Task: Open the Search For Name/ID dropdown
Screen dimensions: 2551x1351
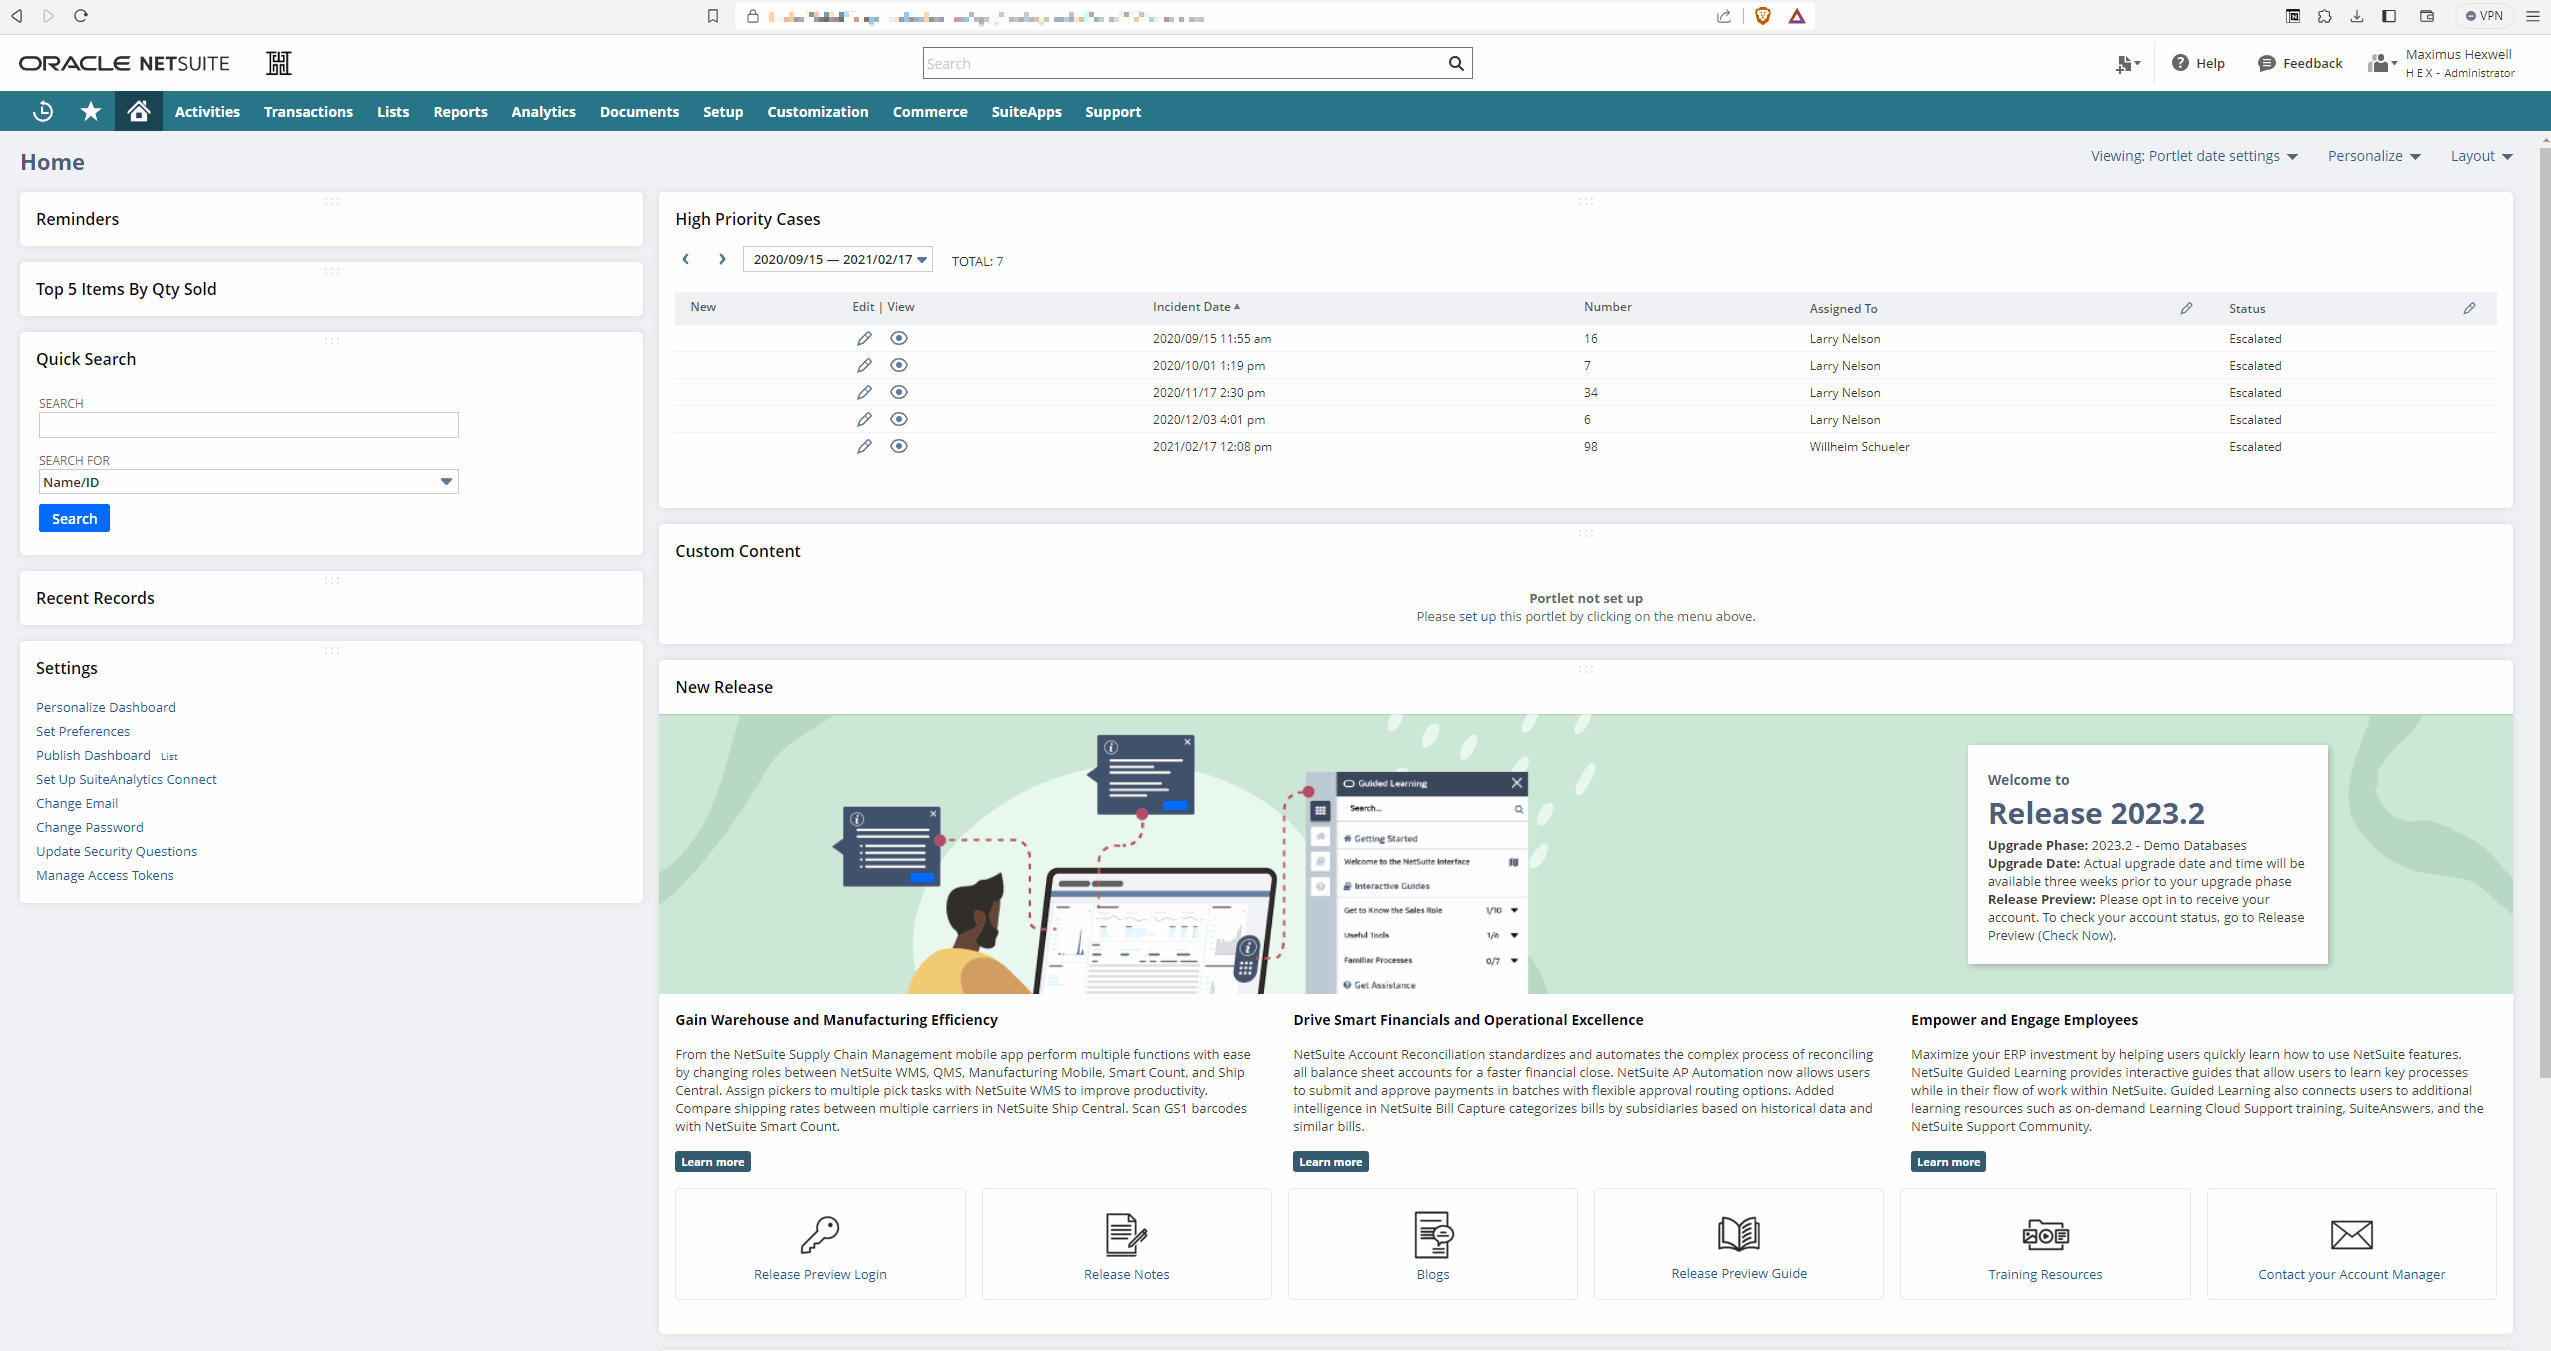Action: [249, 482]
